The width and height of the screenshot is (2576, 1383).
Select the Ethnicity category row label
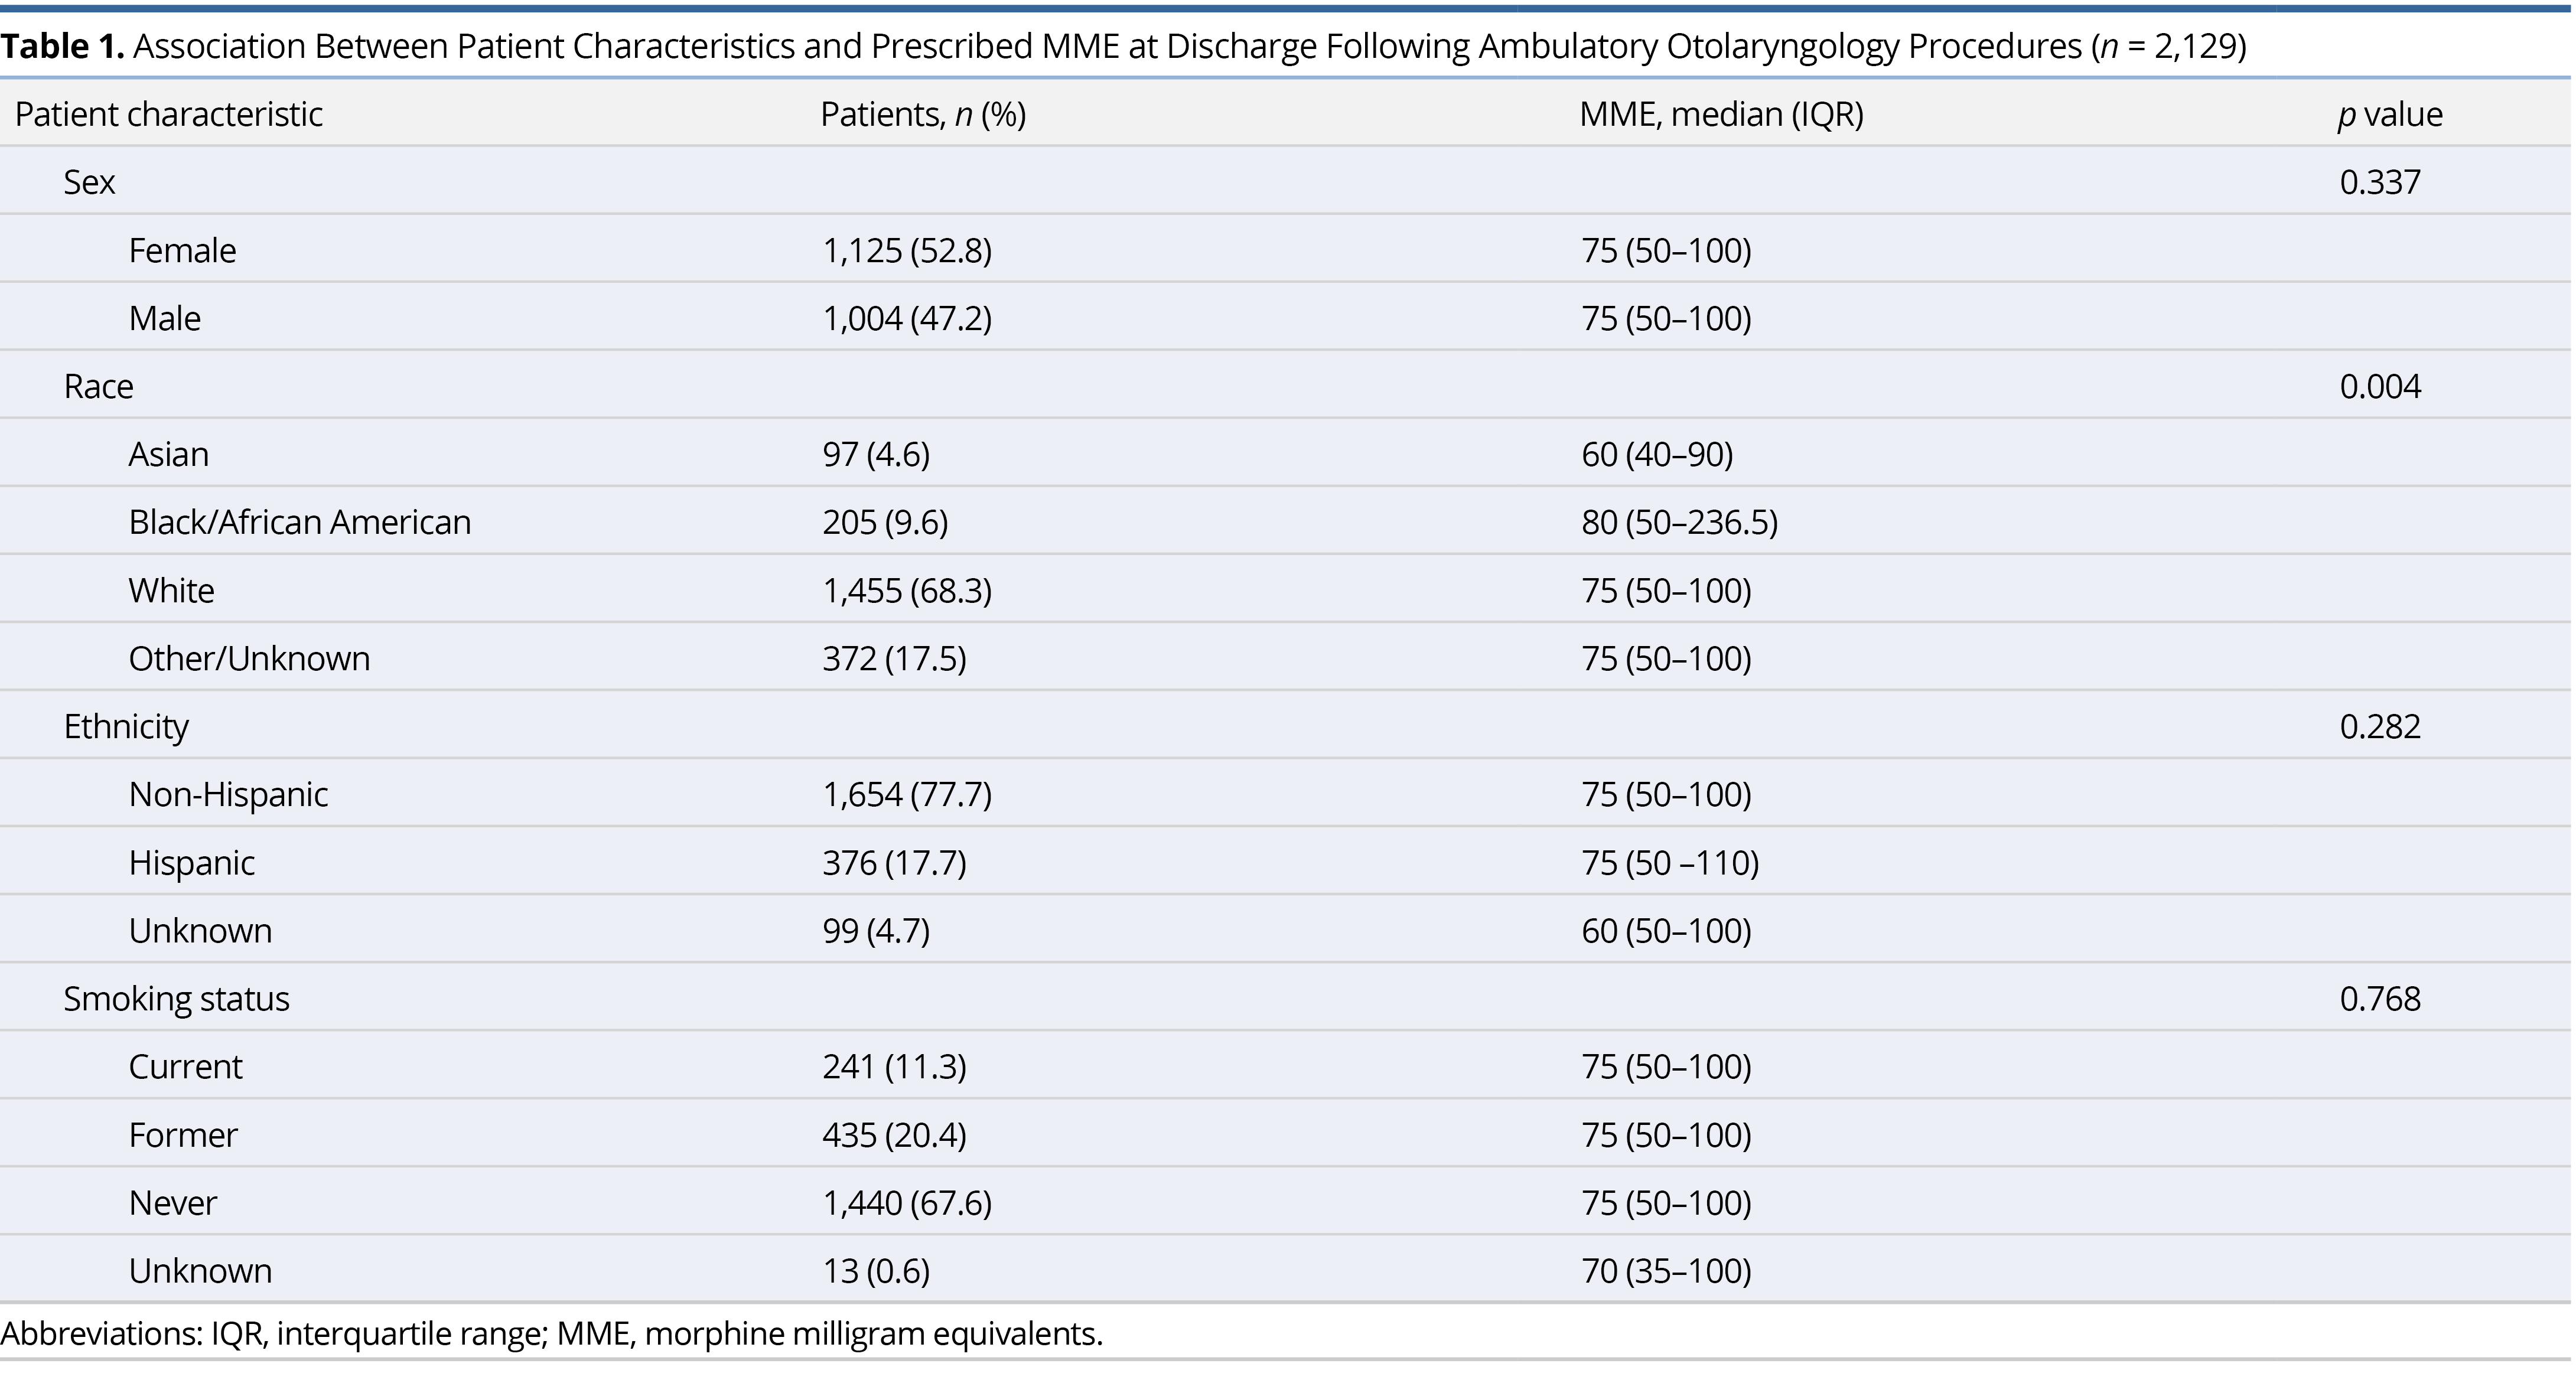coord(126,726)
